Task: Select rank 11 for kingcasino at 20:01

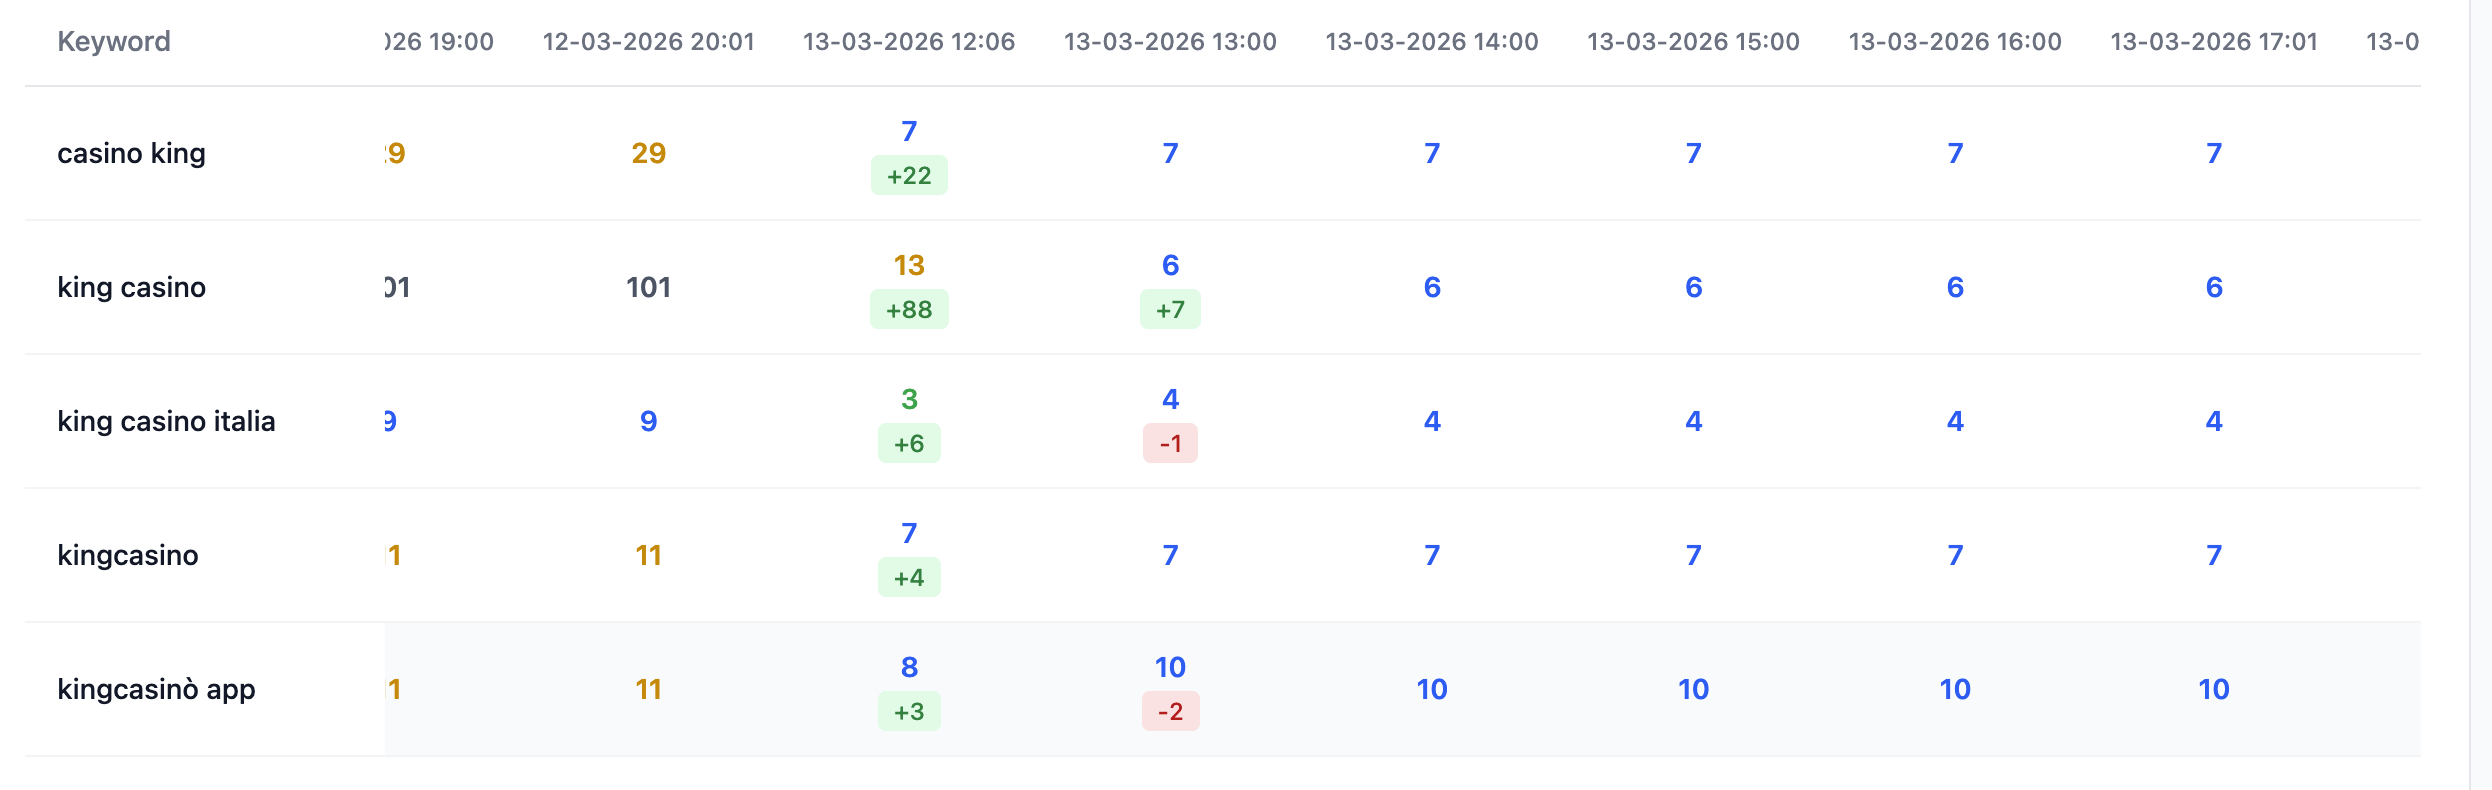Action: coord(648,555)
